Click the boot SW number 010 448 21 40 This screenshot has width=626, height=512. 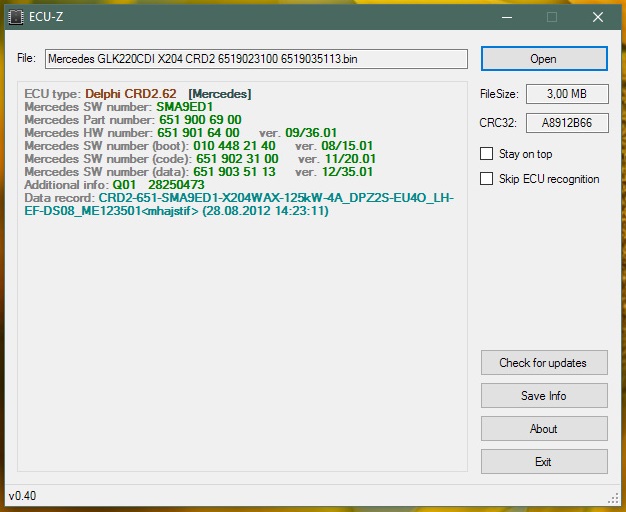(x=234, y=146)
